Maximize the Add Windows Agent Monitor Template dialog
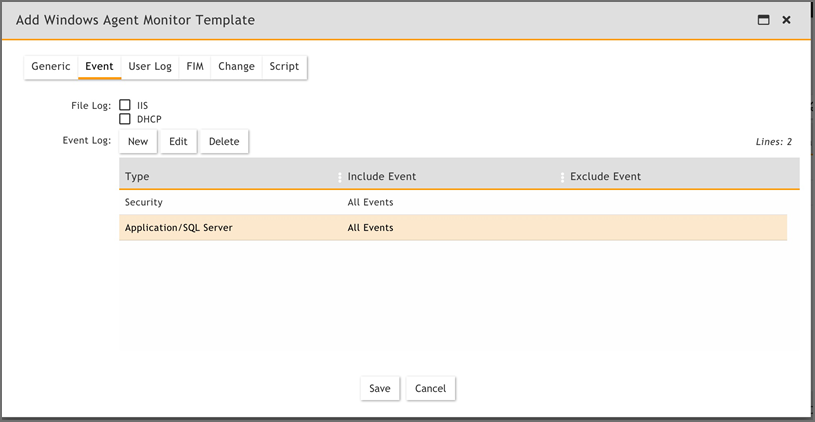 (x=763, y=20)
